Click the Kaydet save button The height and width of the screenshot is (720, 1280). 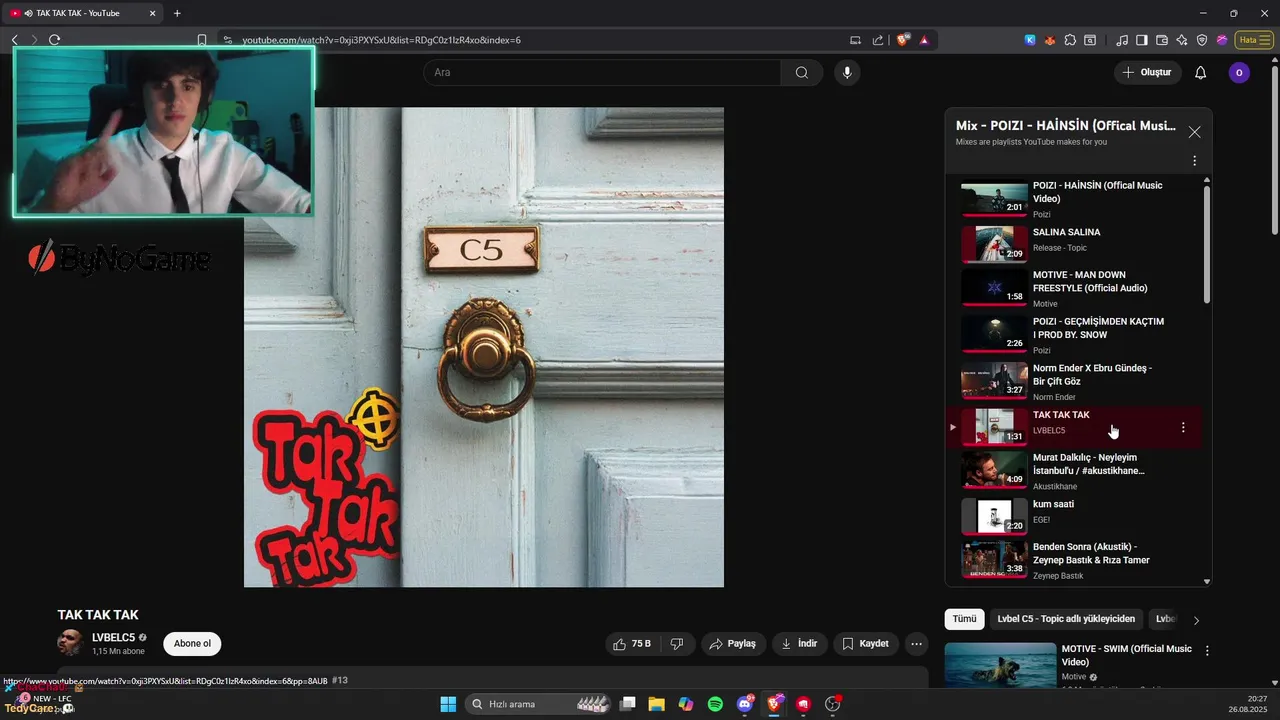point(866,644)
